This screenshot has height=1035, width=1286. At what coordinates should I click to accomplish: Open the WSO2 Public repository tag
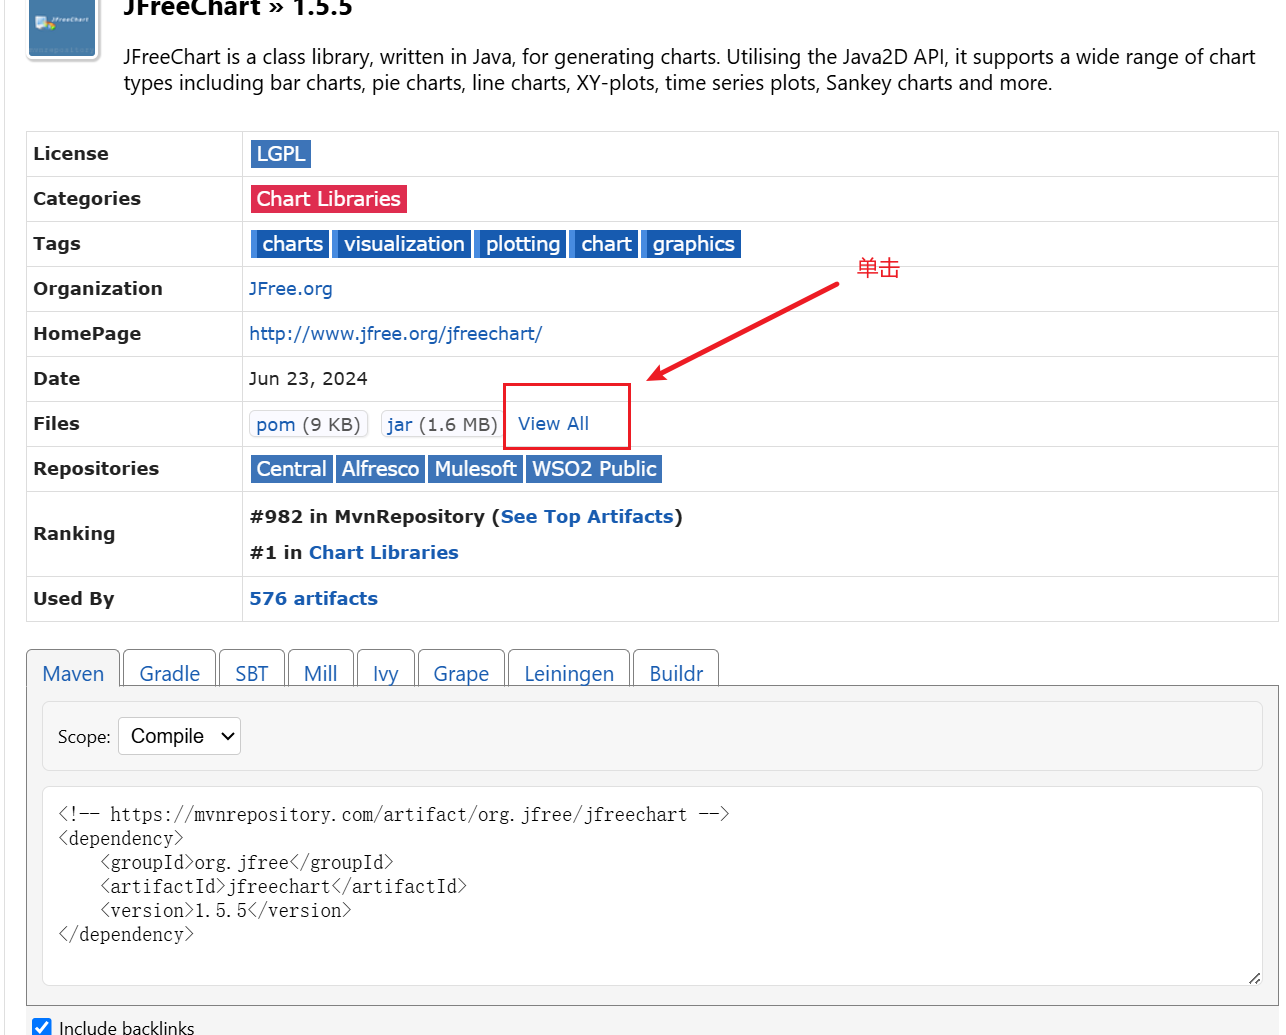(x=594, y=469)
